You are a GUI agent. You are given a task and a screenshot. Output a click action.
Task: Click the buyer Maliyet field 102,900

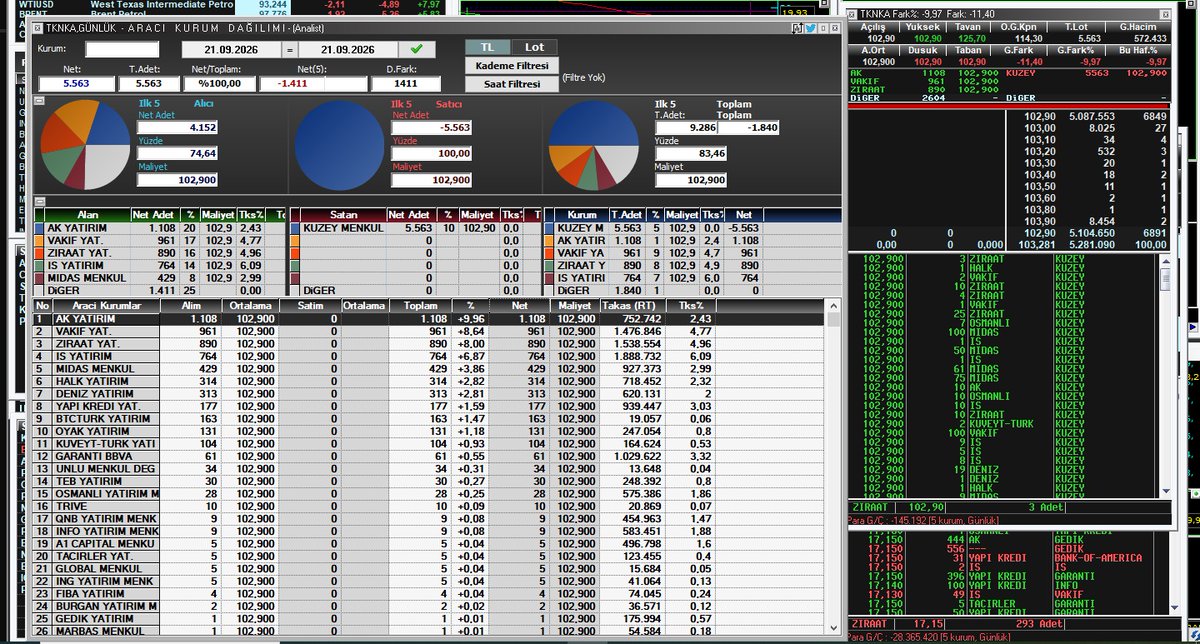coord(177,180)
